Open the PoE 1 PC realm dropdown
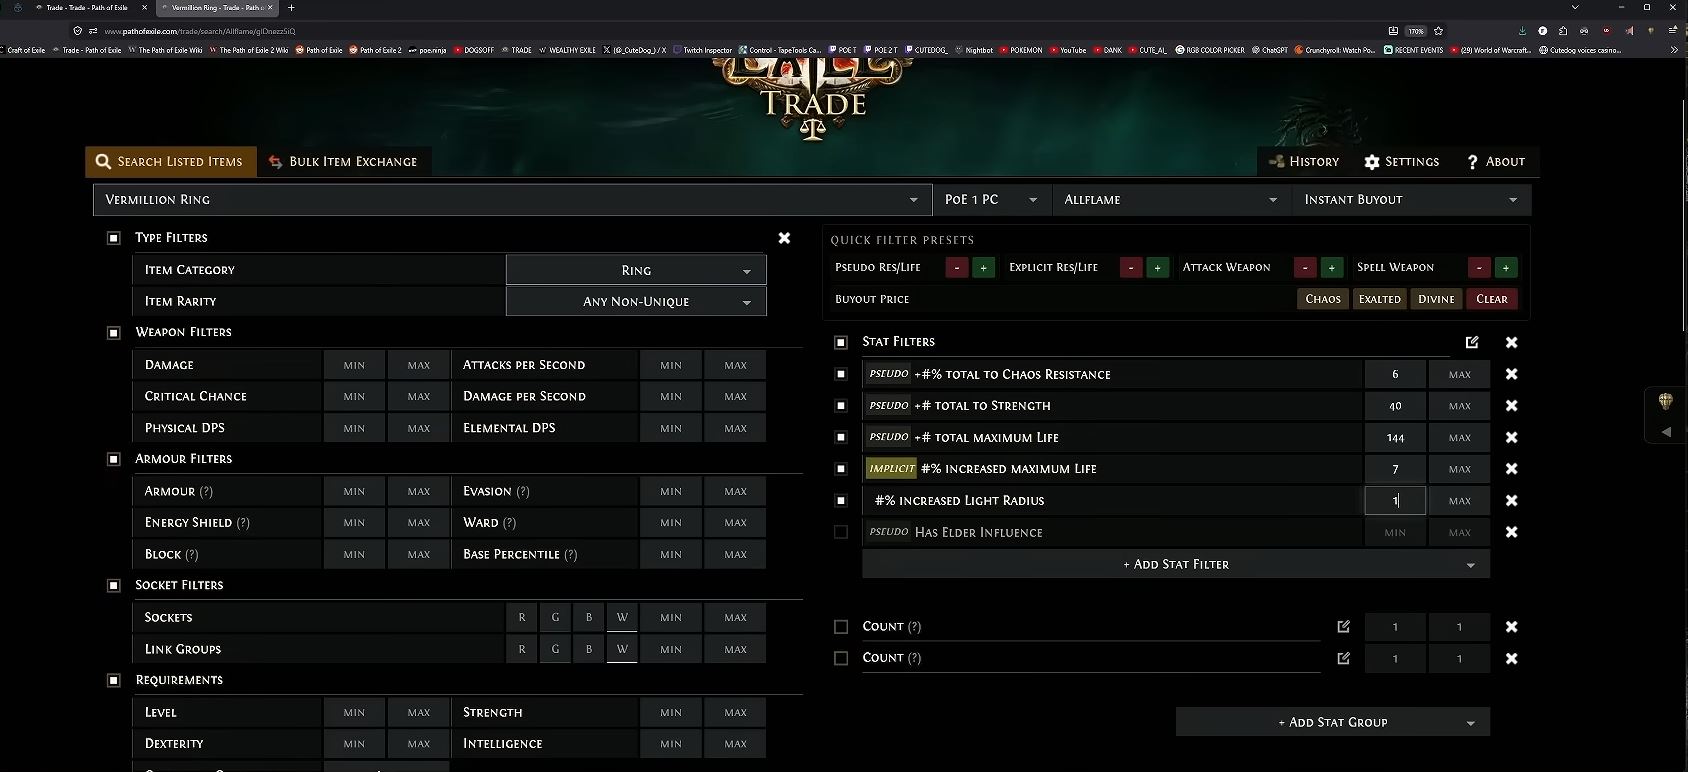1688x772 pixels. coord(992,200)
